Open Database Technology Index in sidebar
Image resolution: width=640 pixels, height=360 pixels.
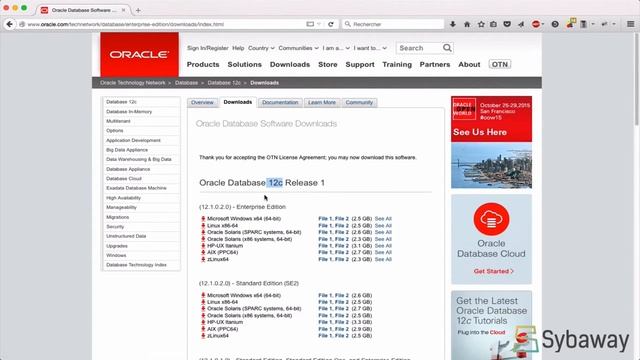point(136,265)
